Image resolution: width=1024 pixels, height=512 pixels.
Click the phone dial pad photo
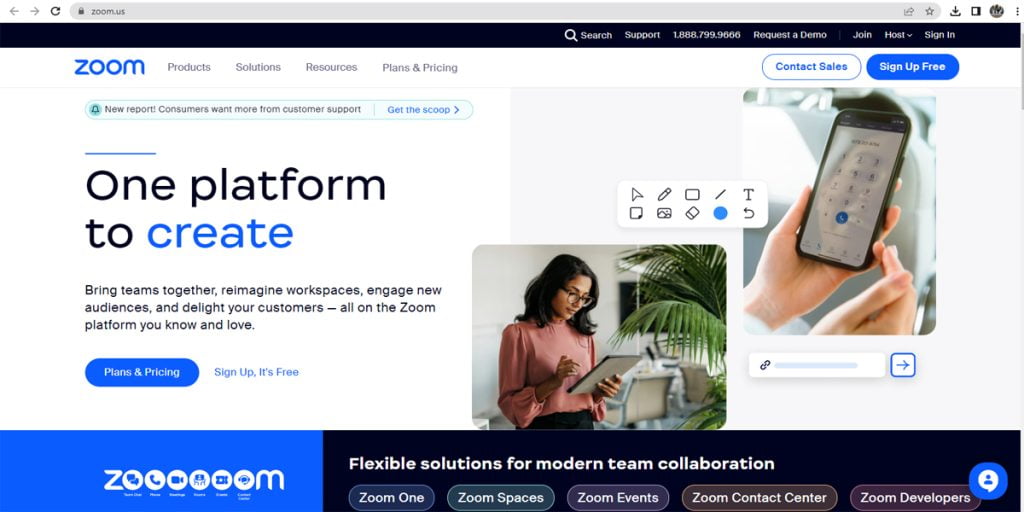tap(839, 212)
